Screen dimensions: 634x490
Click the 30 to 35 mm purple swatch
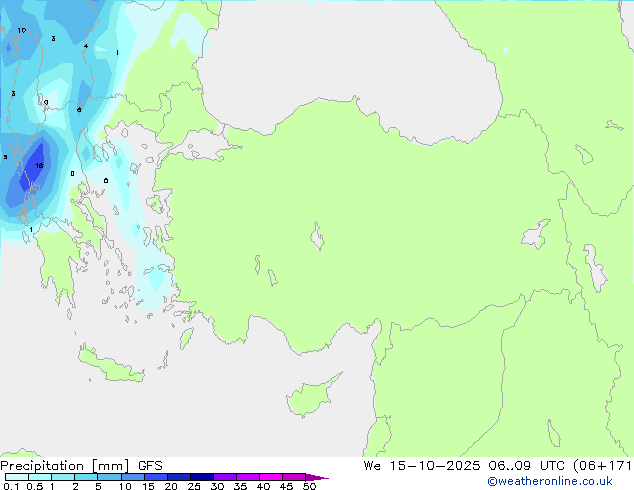point(225,477)
